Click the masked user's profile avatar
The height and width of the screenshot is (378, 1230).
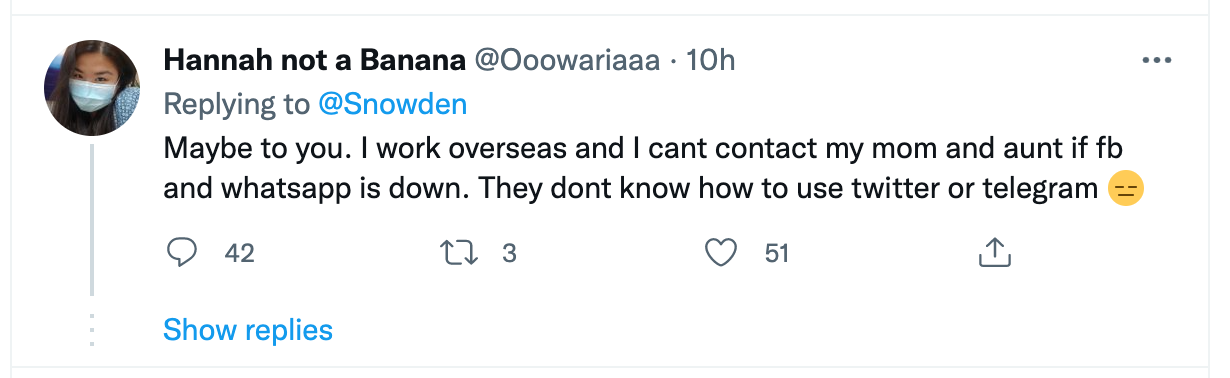click(x=91, y=88)
